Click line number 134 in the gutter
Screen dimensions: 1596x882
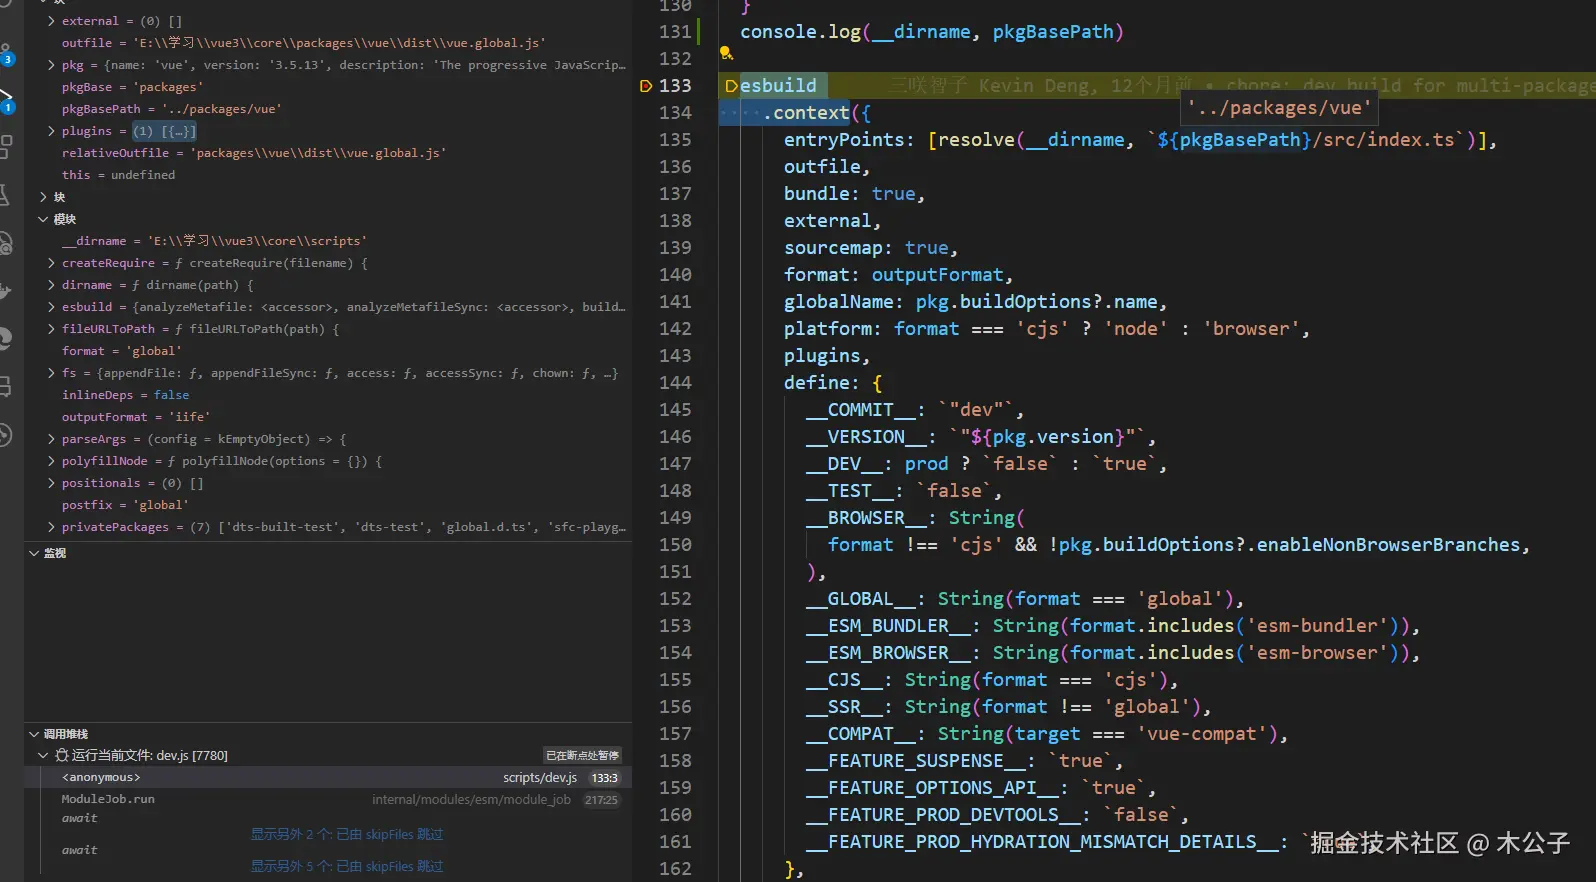pos(675,113)
